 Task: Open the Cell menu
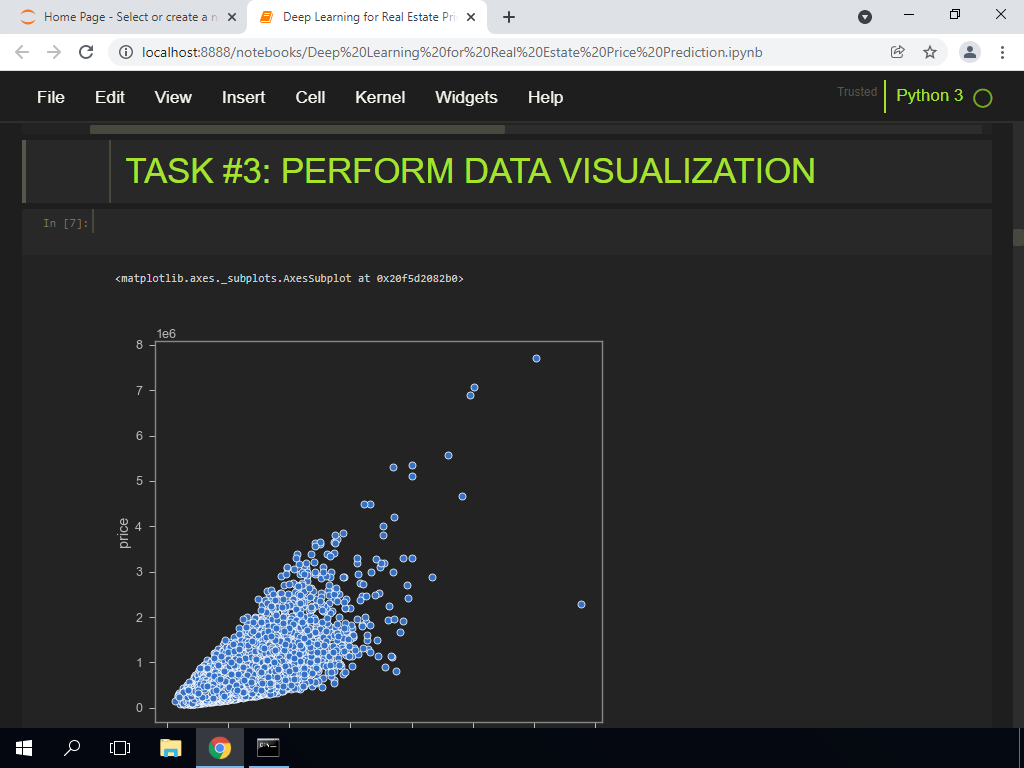point(310,97)
